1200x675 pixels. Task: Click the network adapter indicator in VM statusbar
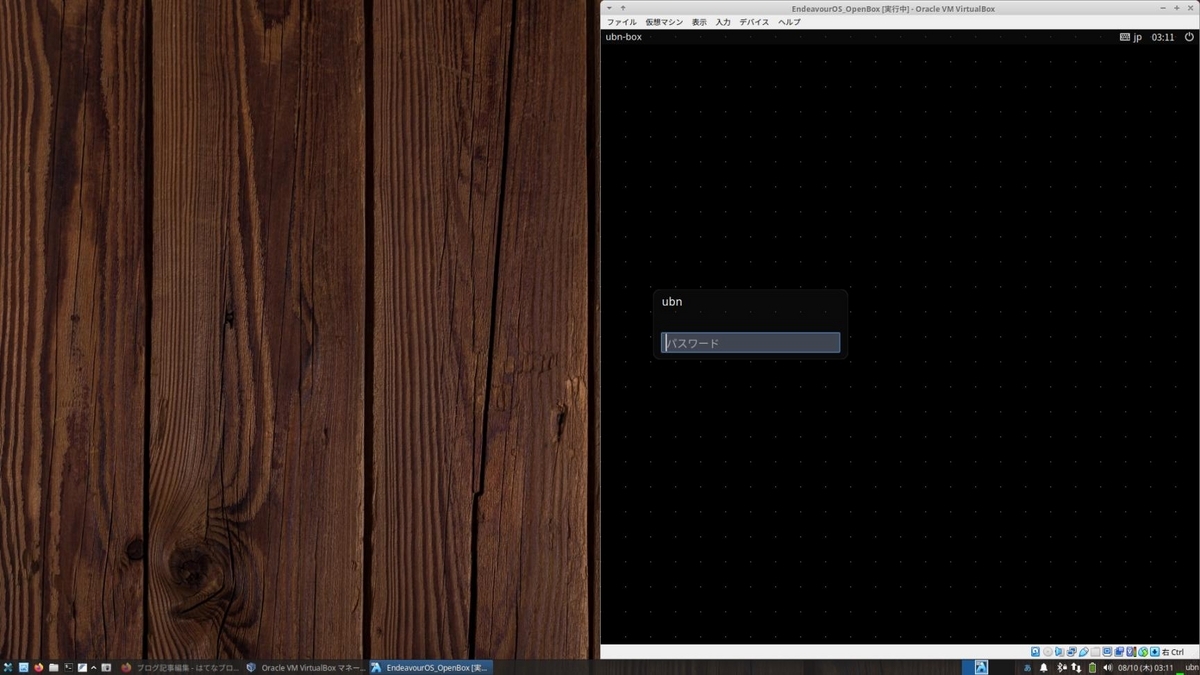(x=1071, y=652)
